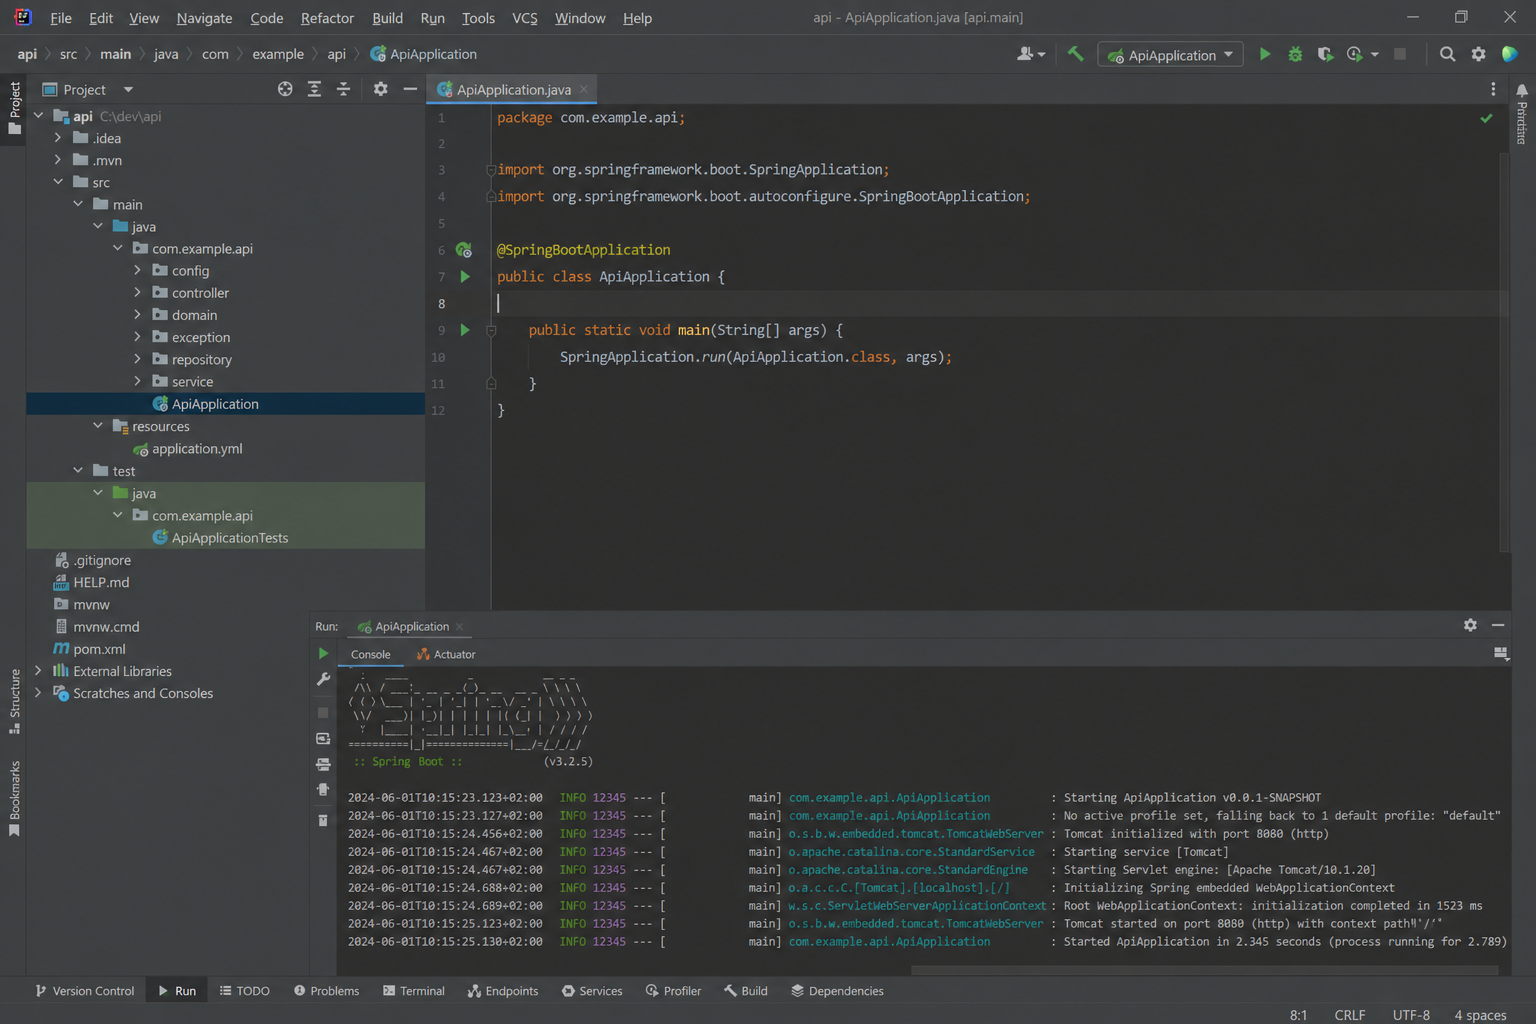Start debugging with the green bug icon
This screenshot has height=1024, width=1536.
tap(1295, 54)
